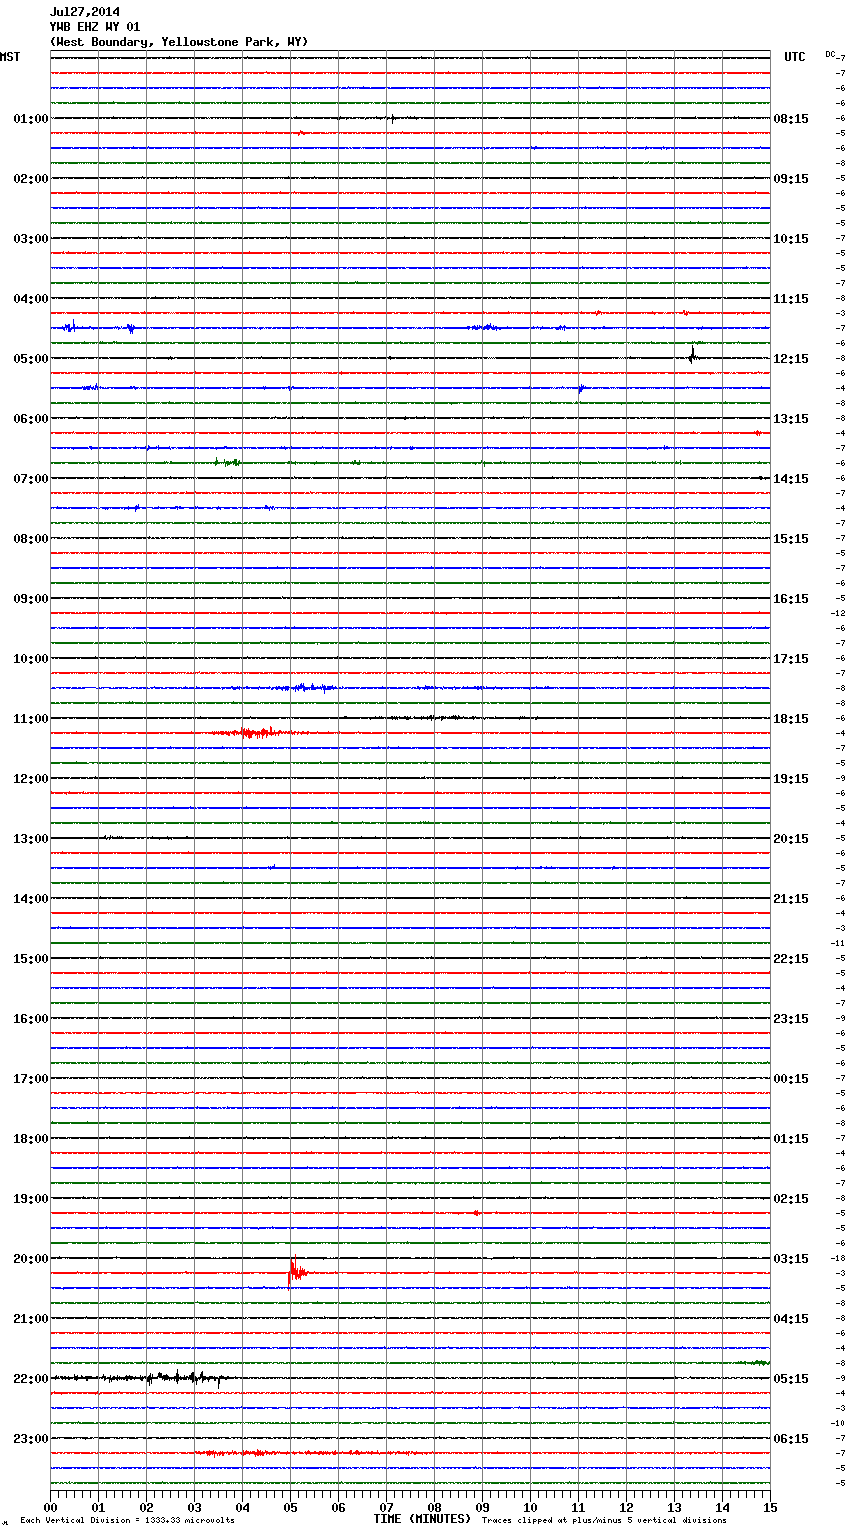Screen dimensions: 850x1534
Task: Click the 09:15 UTC time label
Action: click(791, 179)
